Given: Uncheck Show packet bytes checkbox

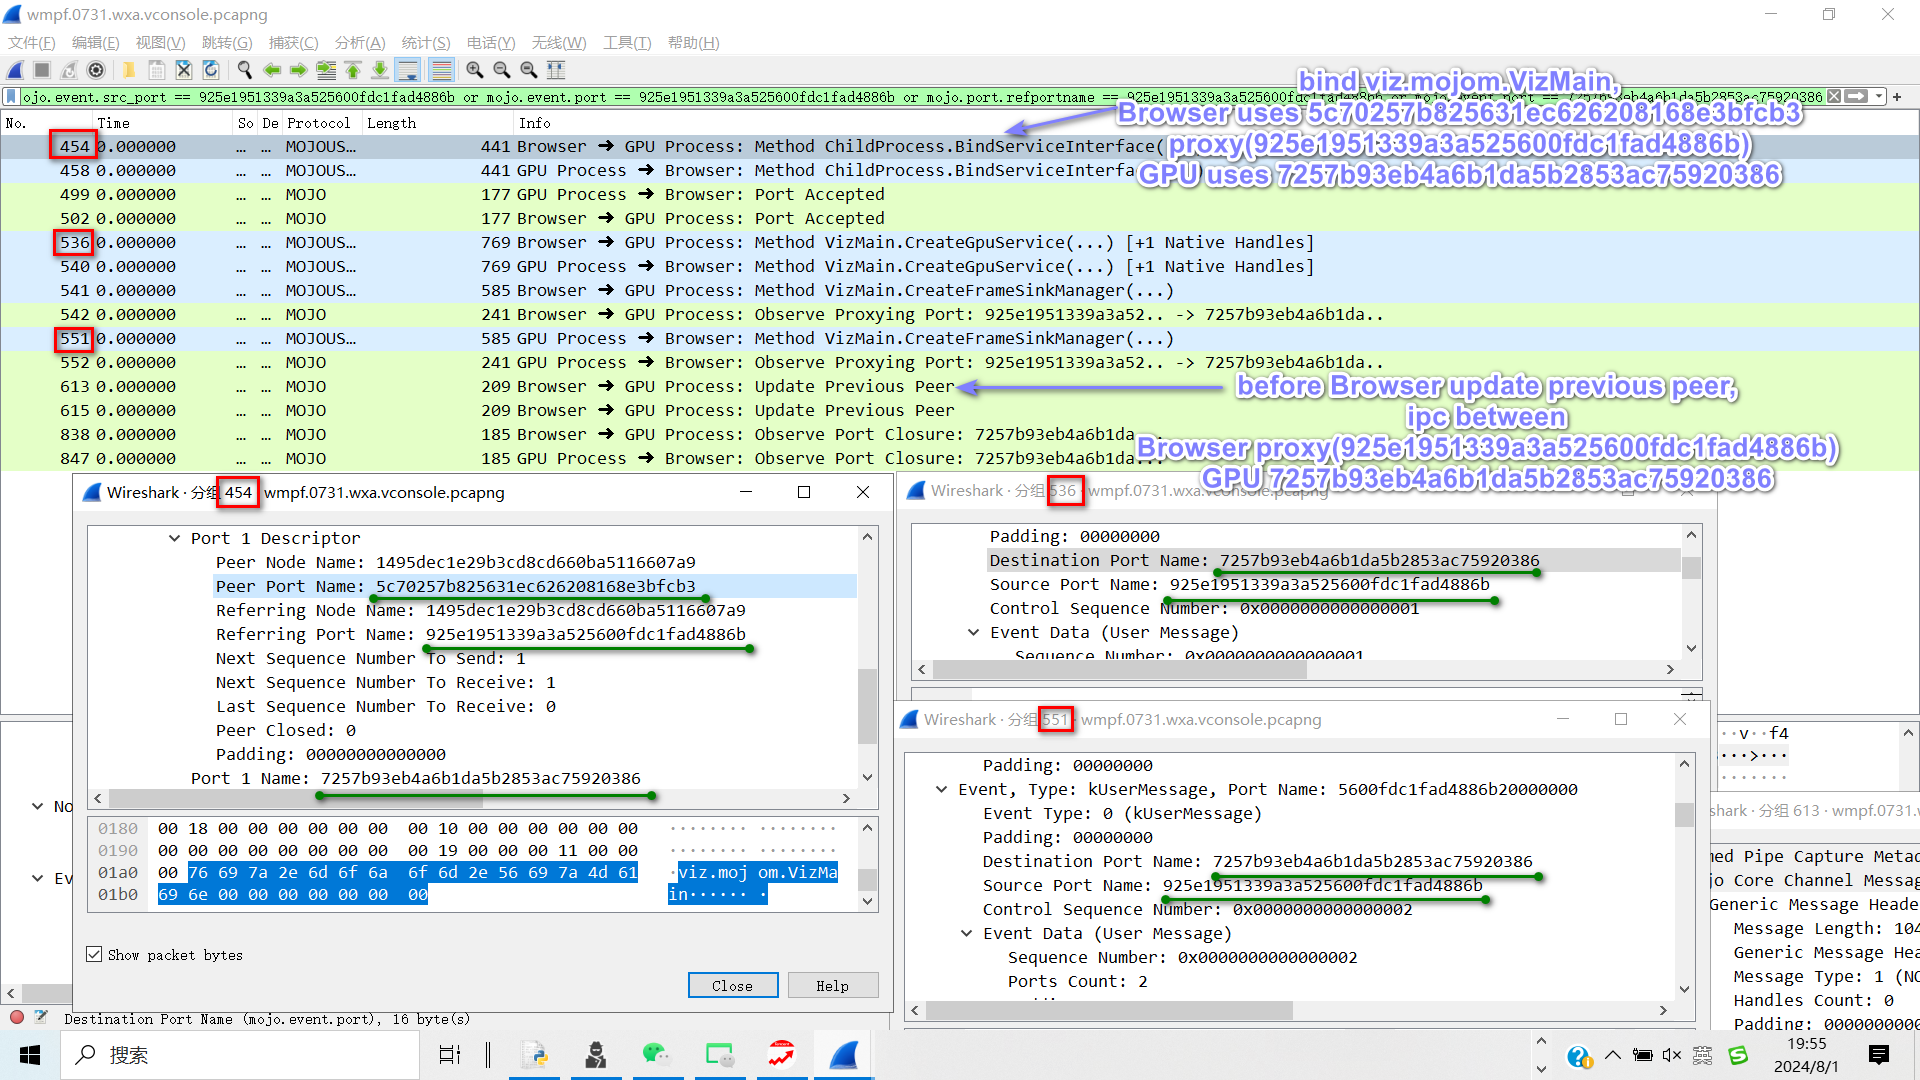Looking at the screenshot, I should coord(94,954).
